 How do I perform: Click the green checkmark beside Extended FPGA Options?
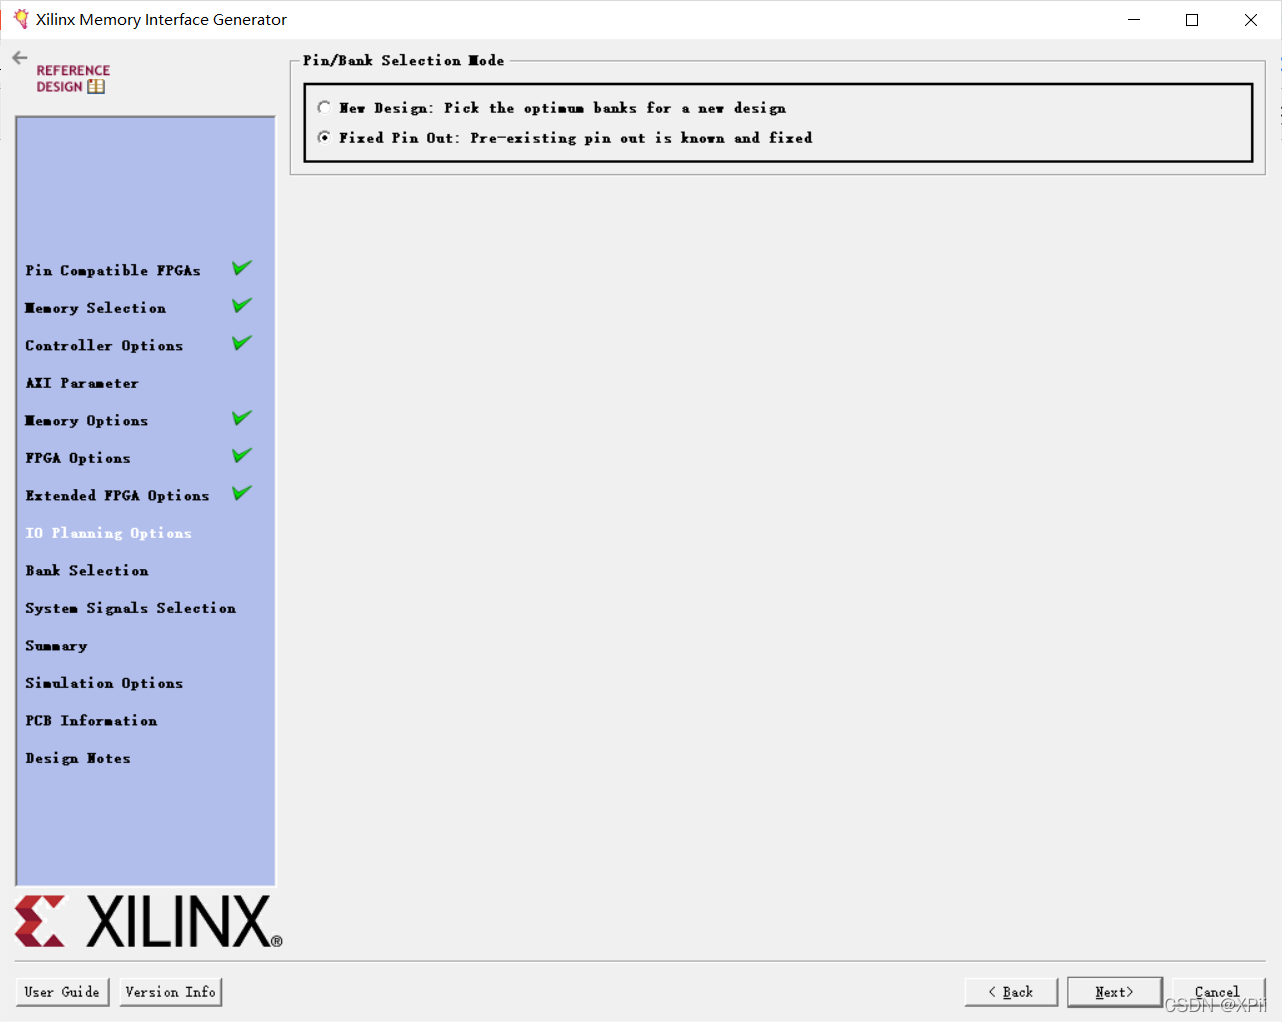(x=242, y=493)
